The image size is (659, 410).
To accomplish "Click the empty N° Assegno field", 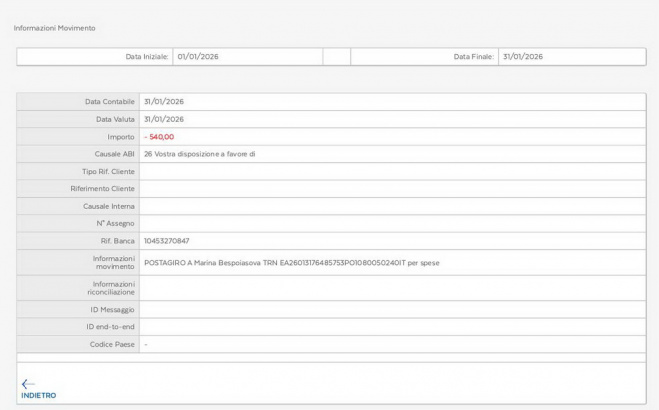I will click(x=390, y=223).
